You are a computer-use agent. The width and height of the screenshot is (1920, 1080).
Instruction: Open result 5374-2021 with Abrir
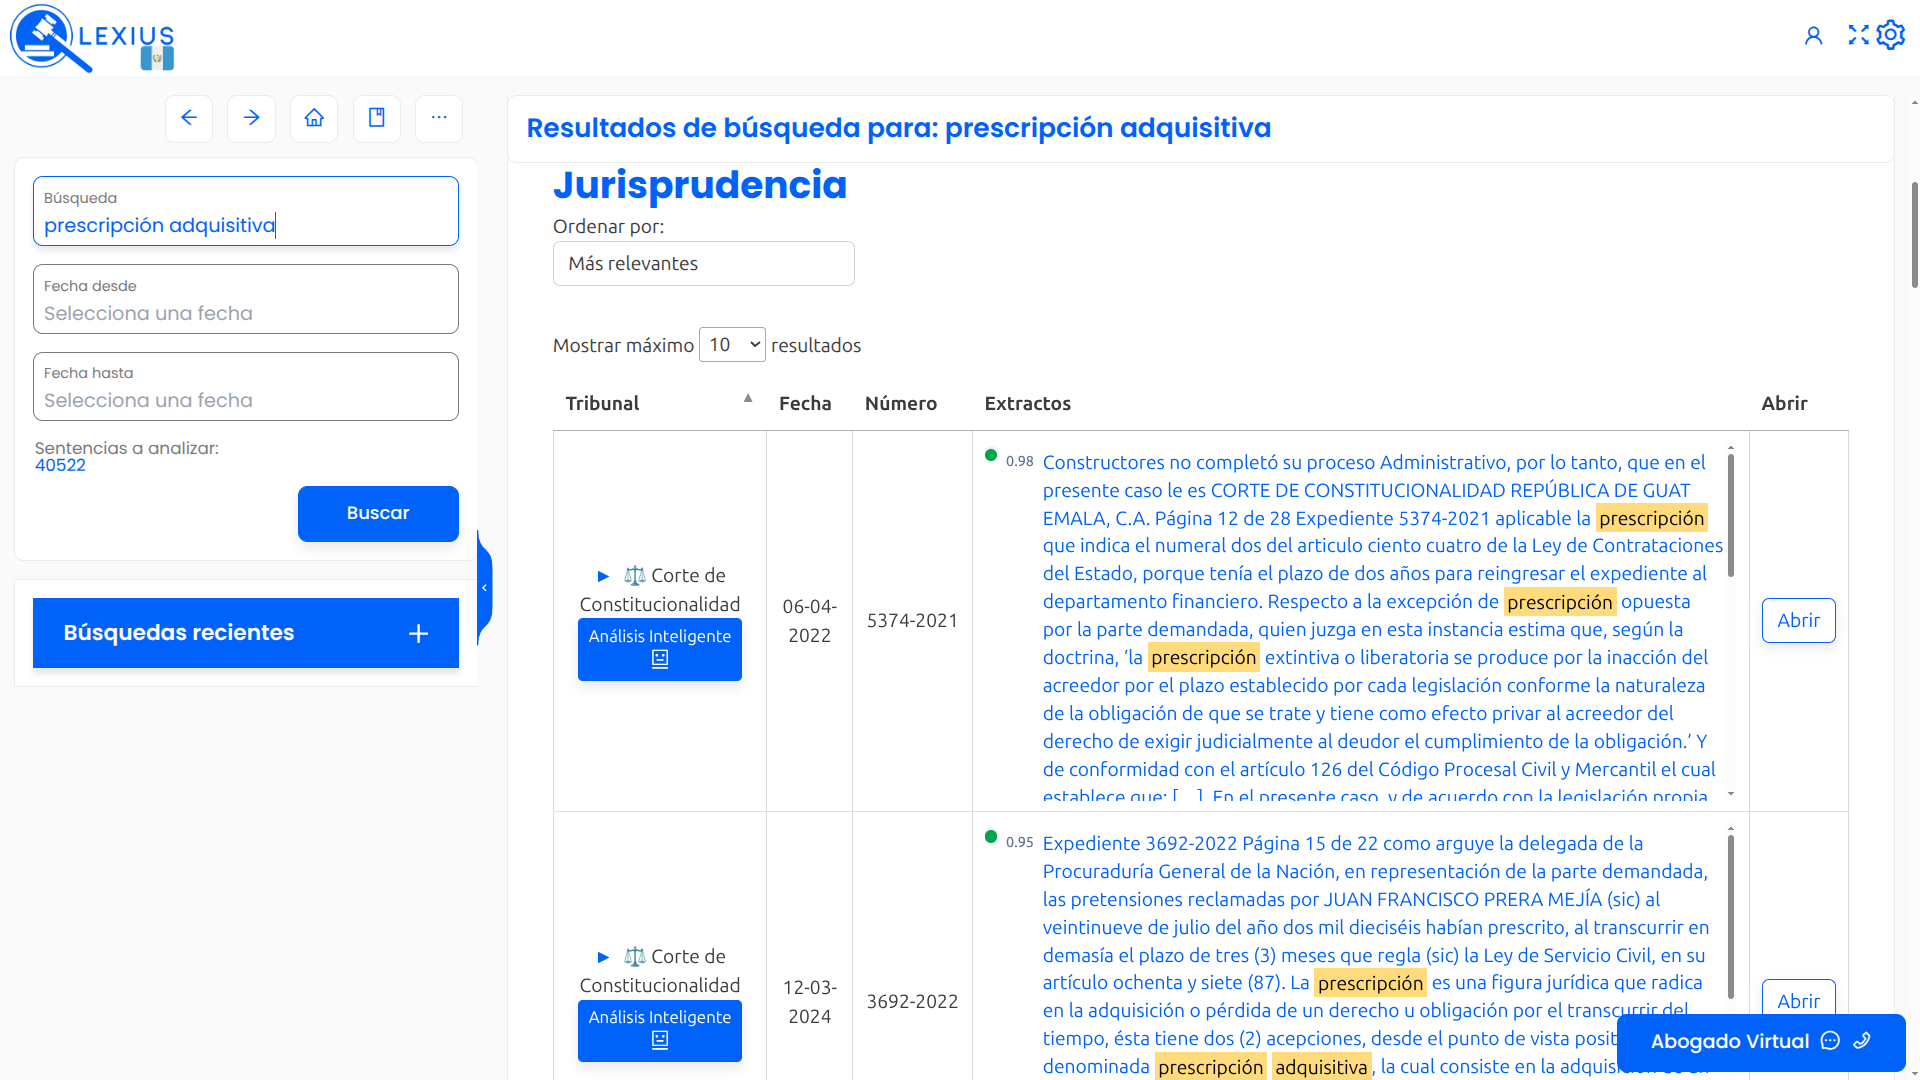point(1798,620)
